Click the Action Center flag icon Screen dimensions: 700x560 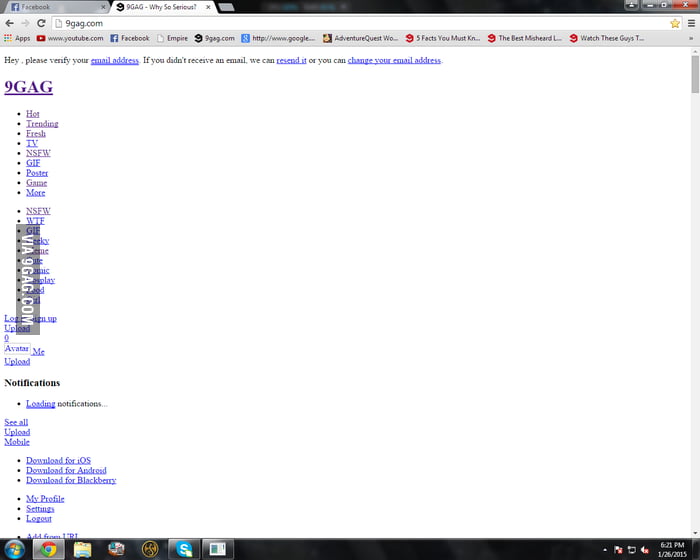pyautogui.click(x=618, y=550)
